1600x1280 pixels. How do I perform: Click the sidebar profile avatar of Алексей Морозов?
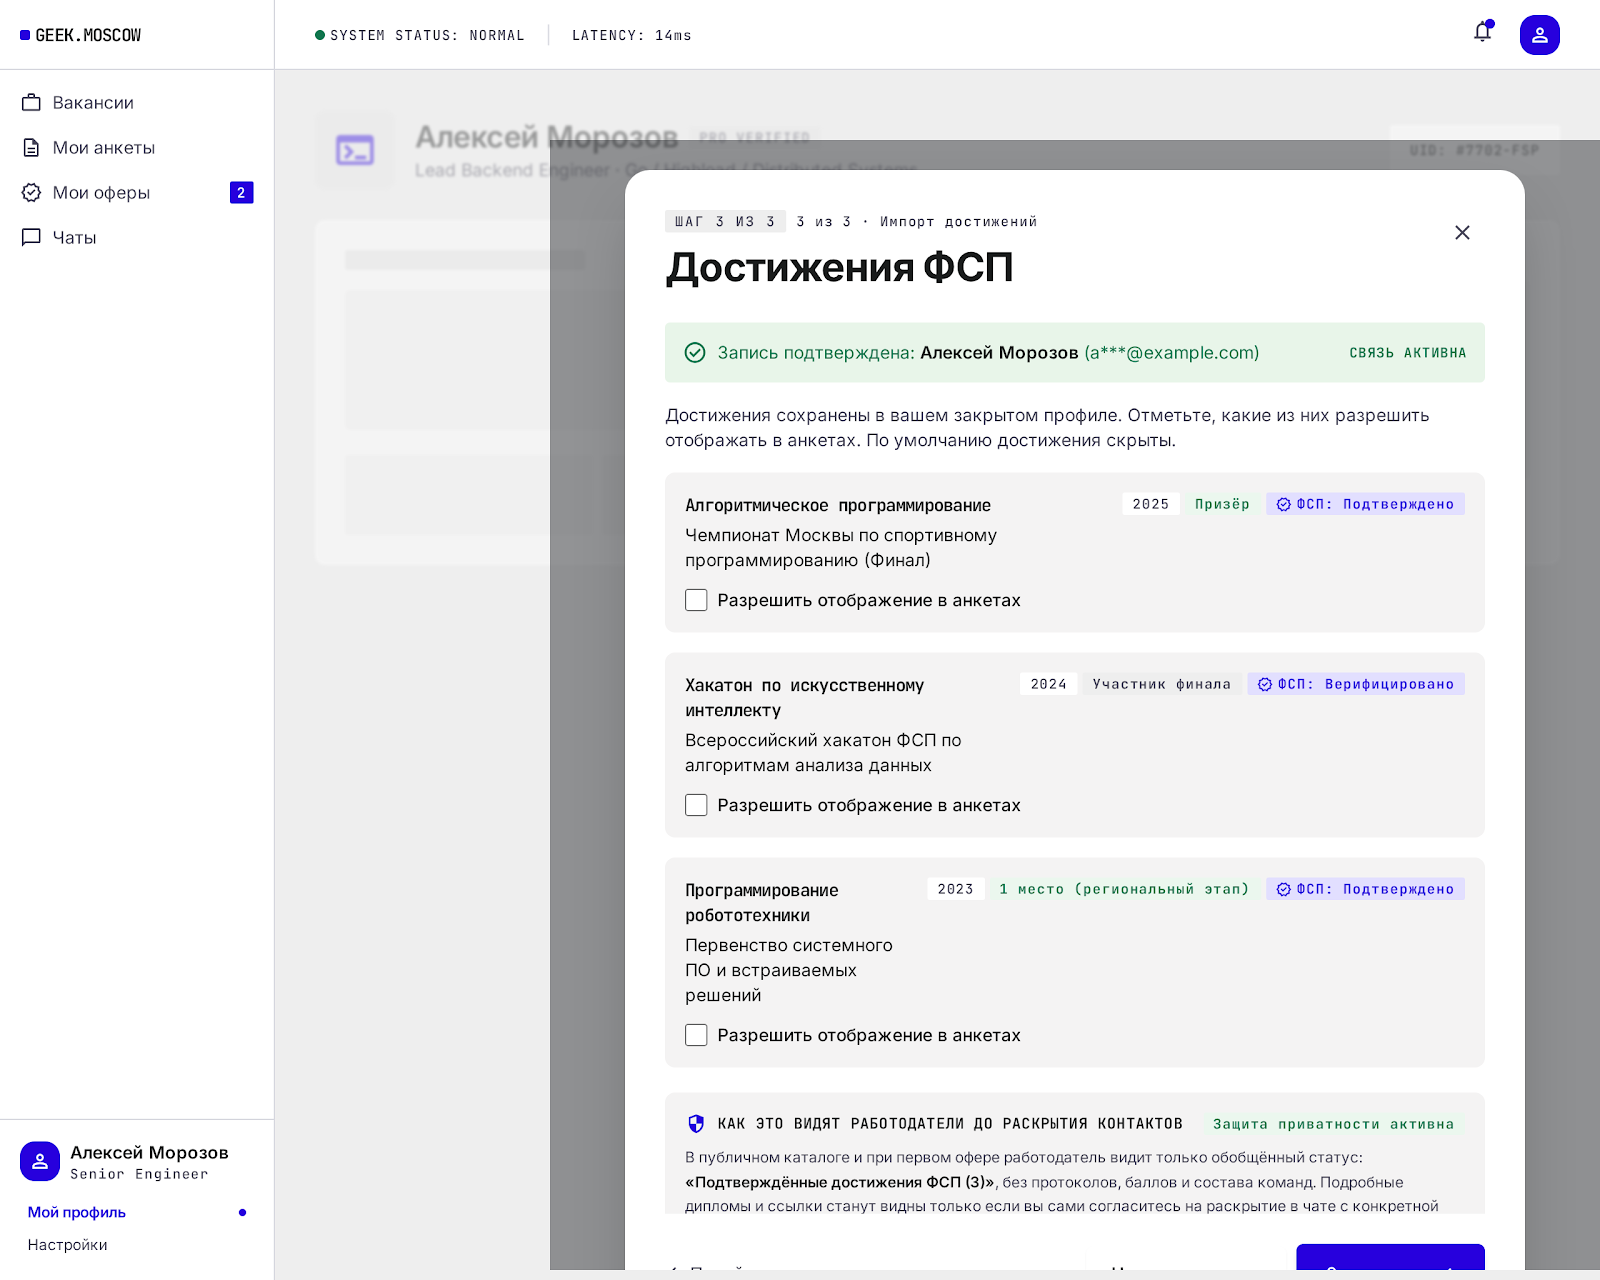click(x=40, y=1161)
